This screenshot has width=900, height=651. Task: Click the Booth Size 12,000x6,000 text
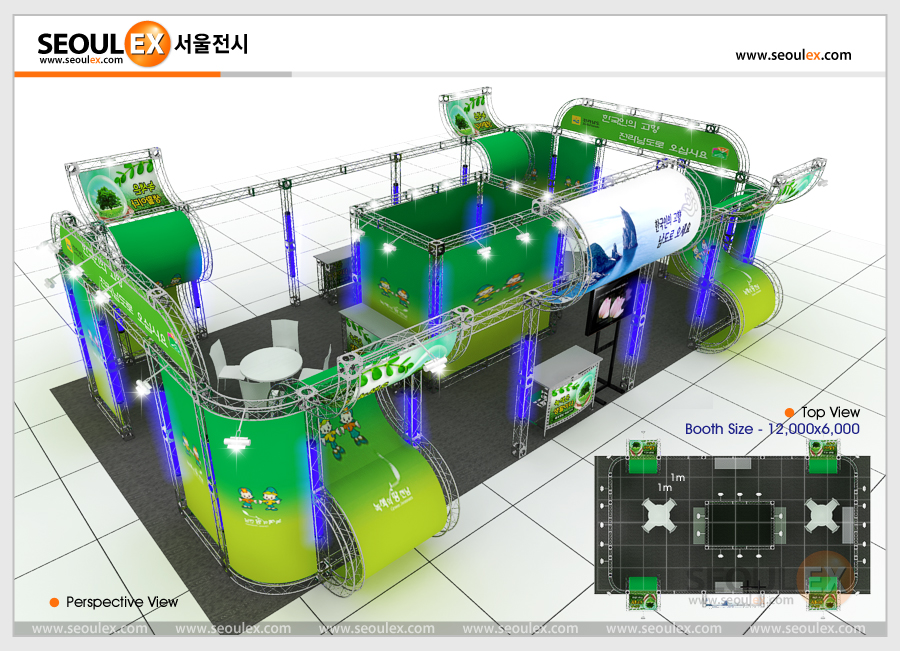coord(772,429)
